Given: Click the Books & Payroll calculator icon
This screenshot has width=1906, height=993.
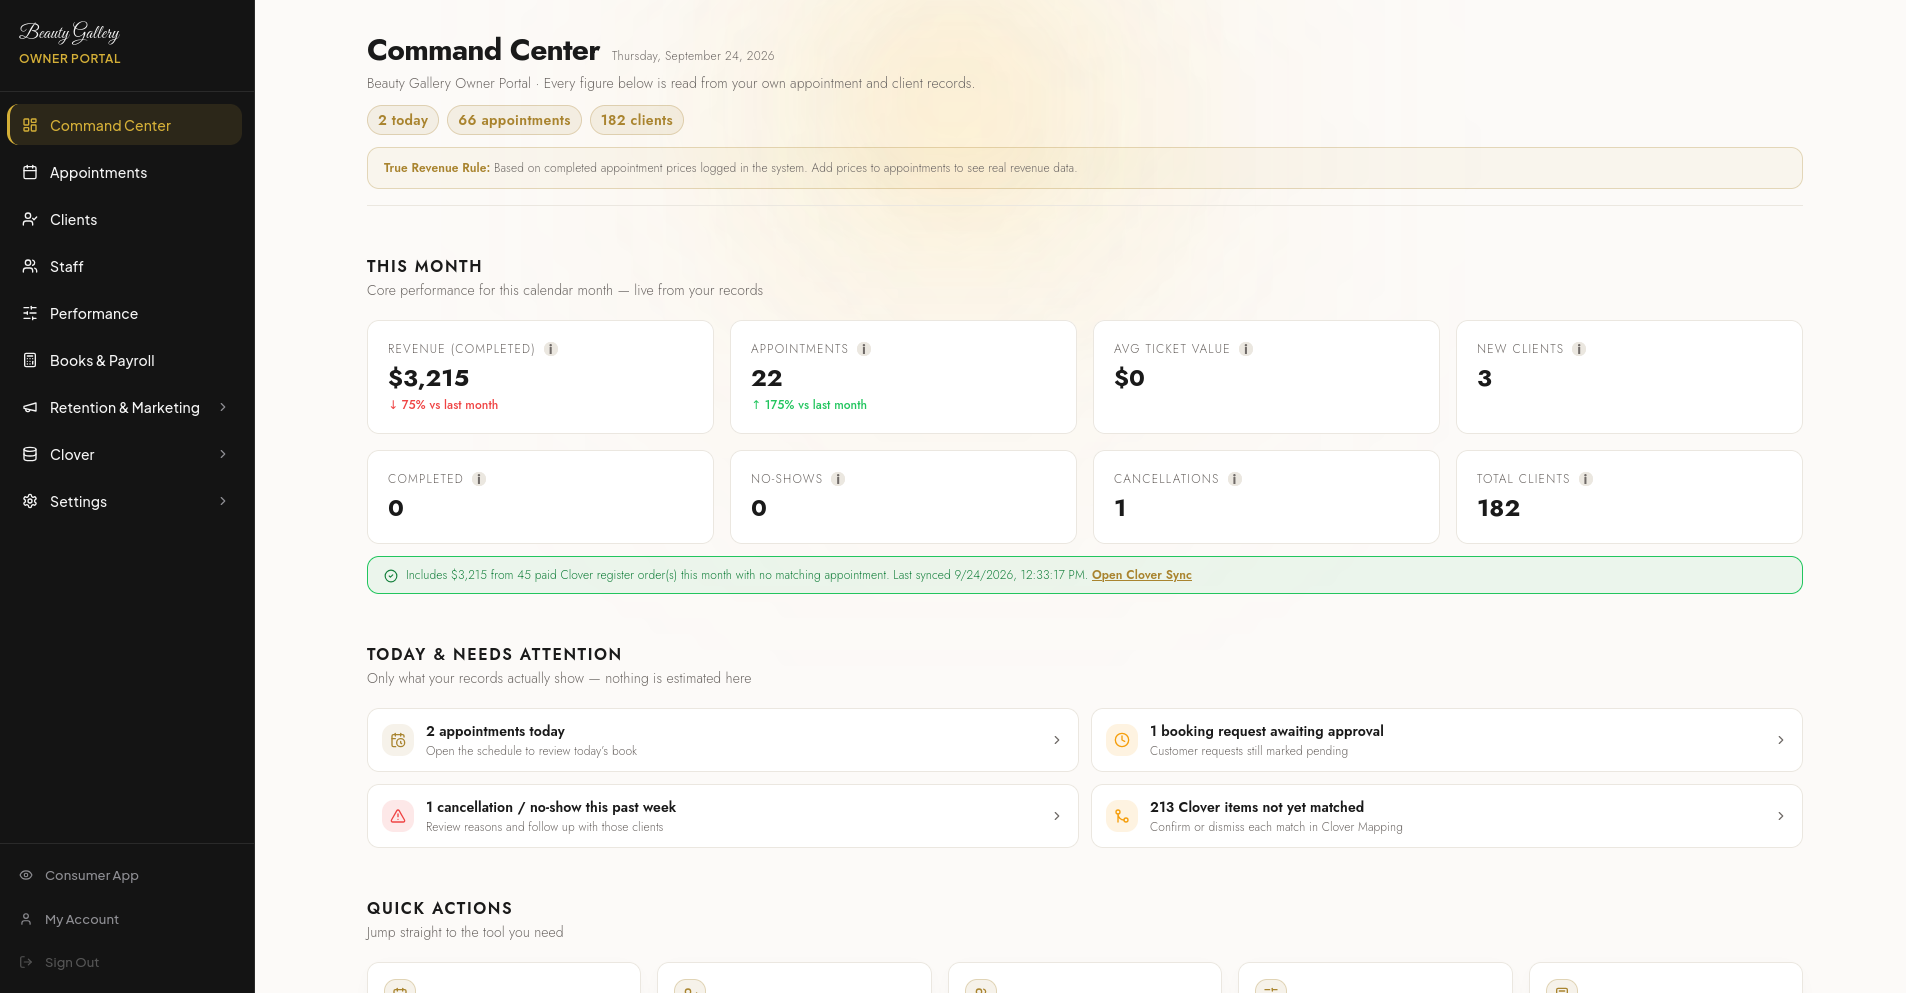Looking at the screenshot, I should [30, 360].
